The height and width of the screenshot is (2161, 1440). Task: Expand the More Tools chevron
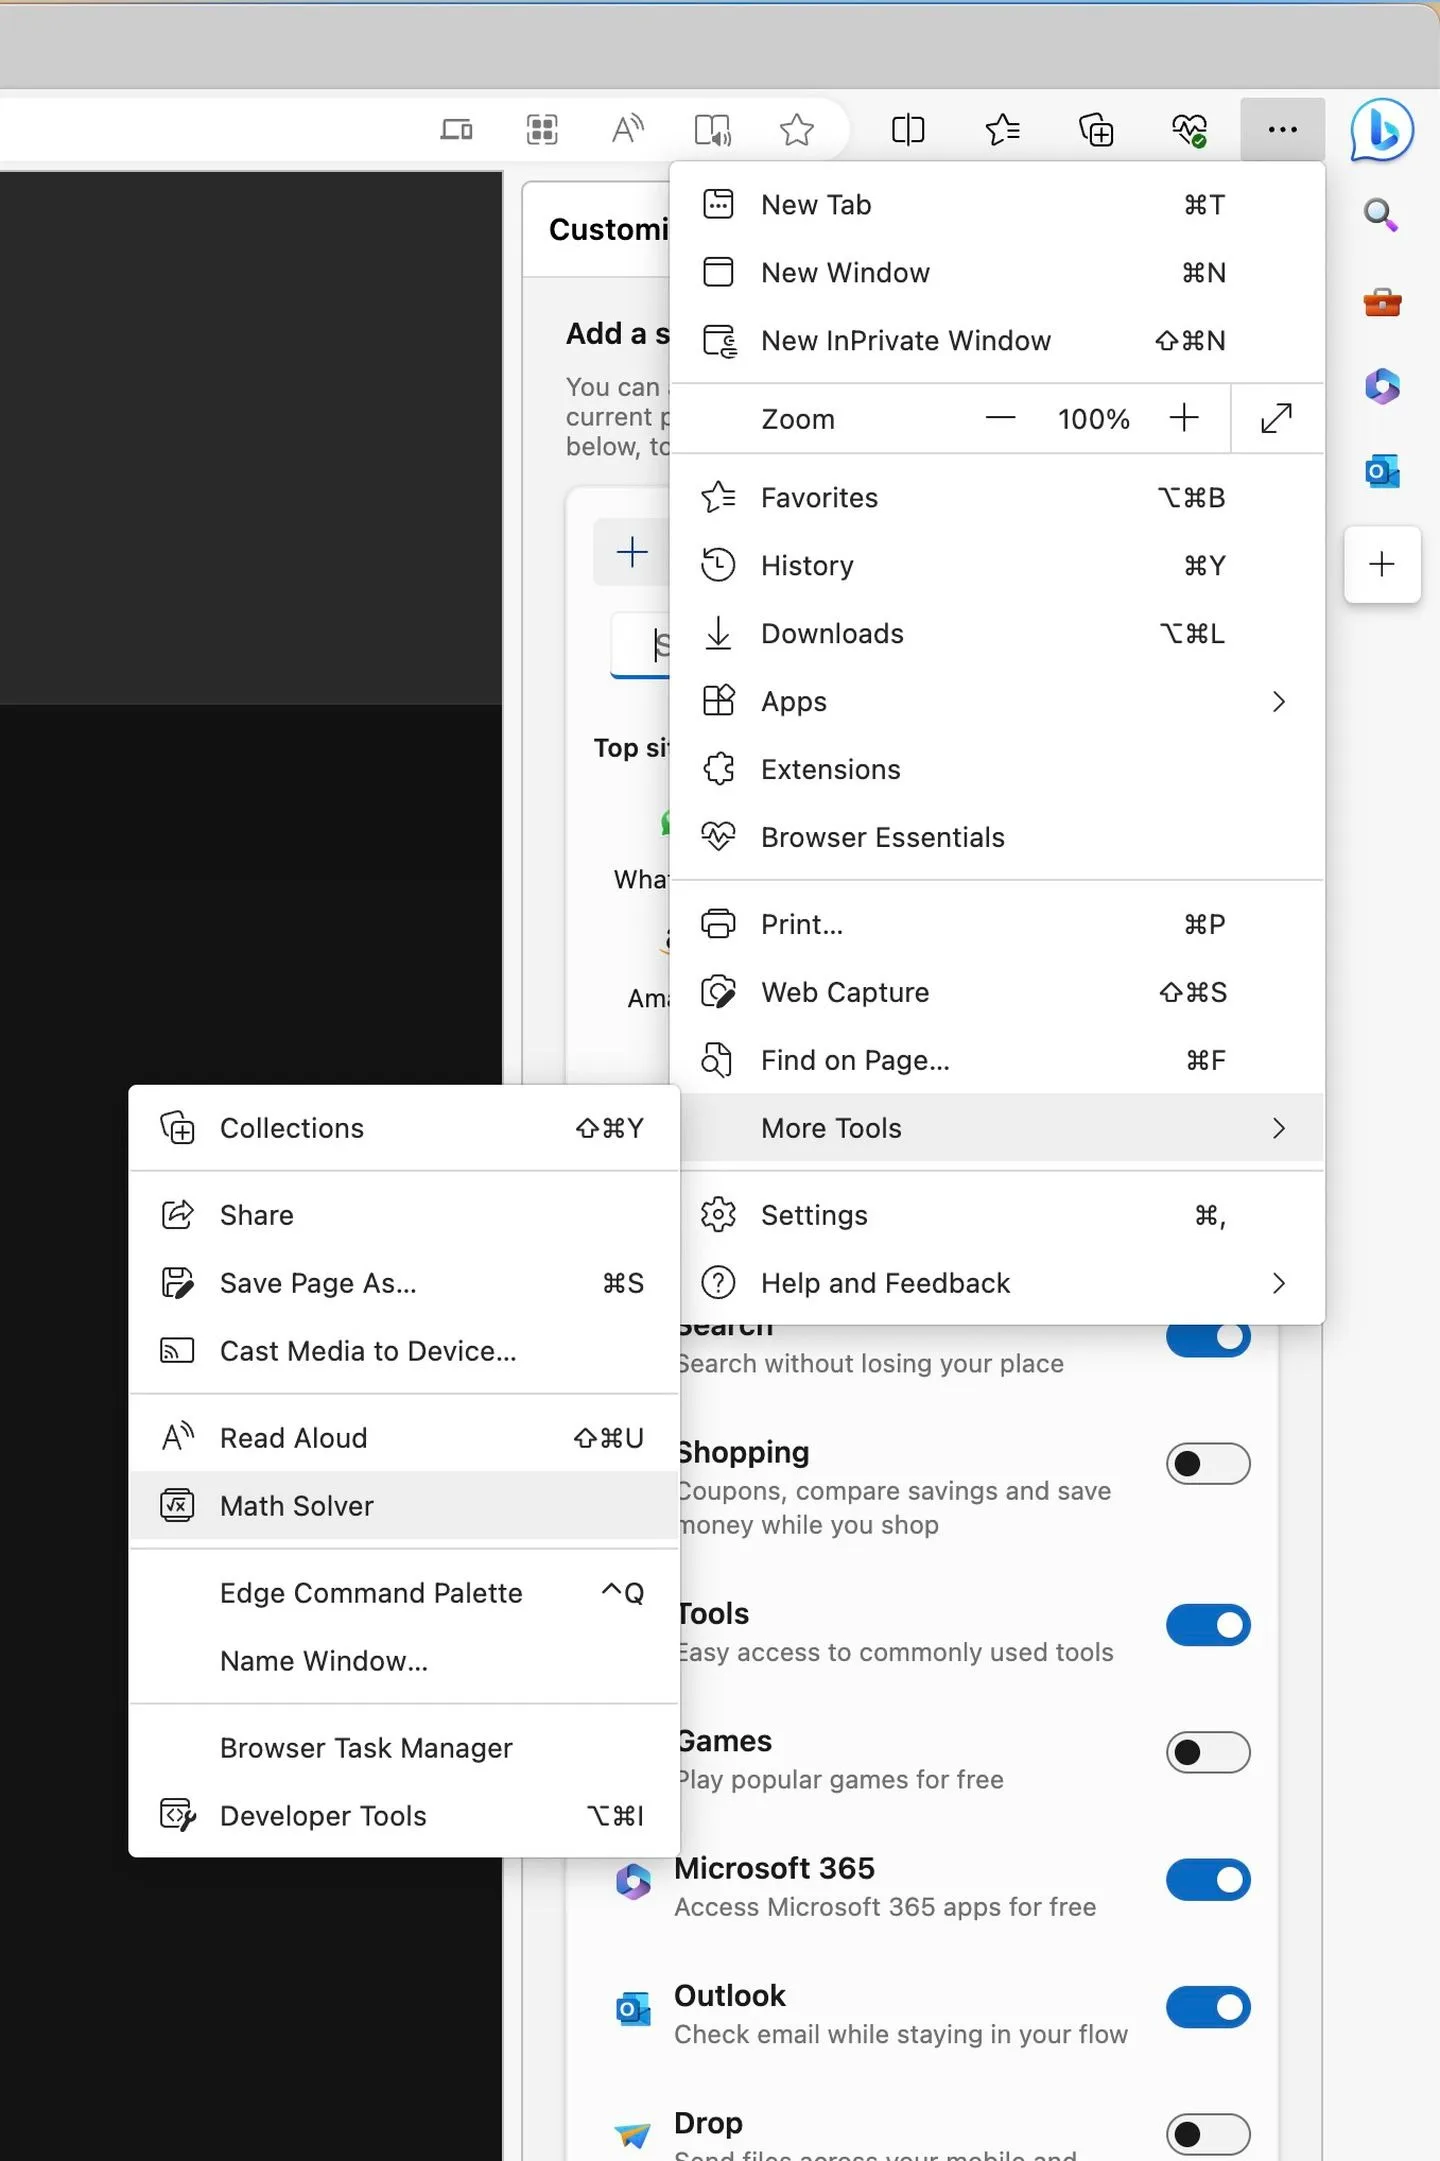(x=1278, y=1128)
